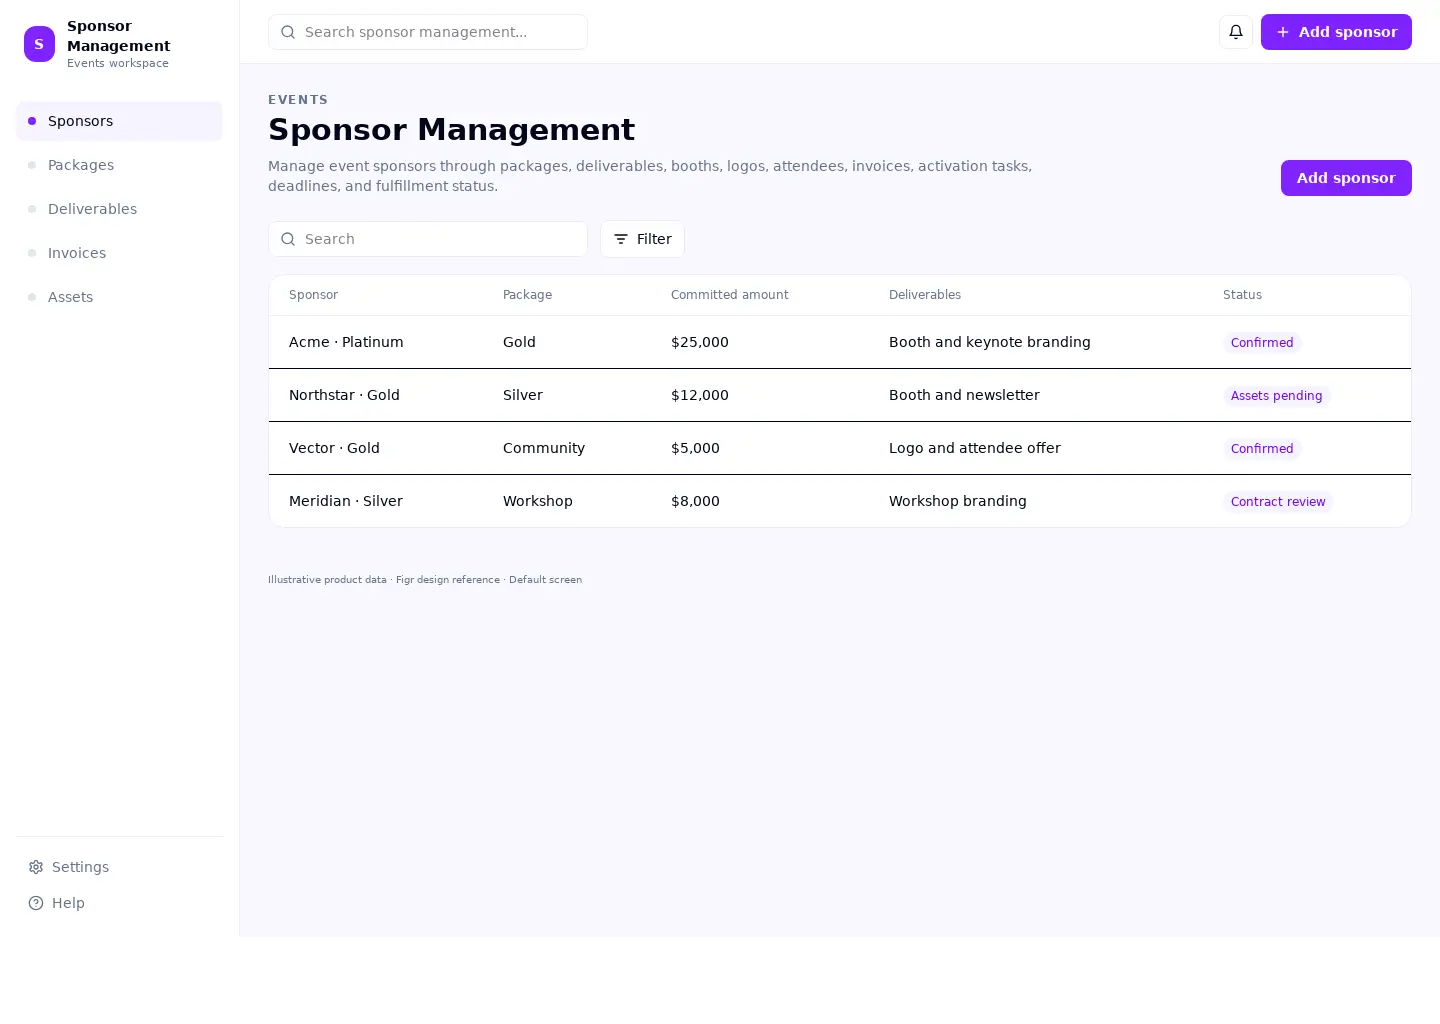This screenshot has width=1440, height=1024.
Task: Open notifications bell
Action: click(1236, 32)
